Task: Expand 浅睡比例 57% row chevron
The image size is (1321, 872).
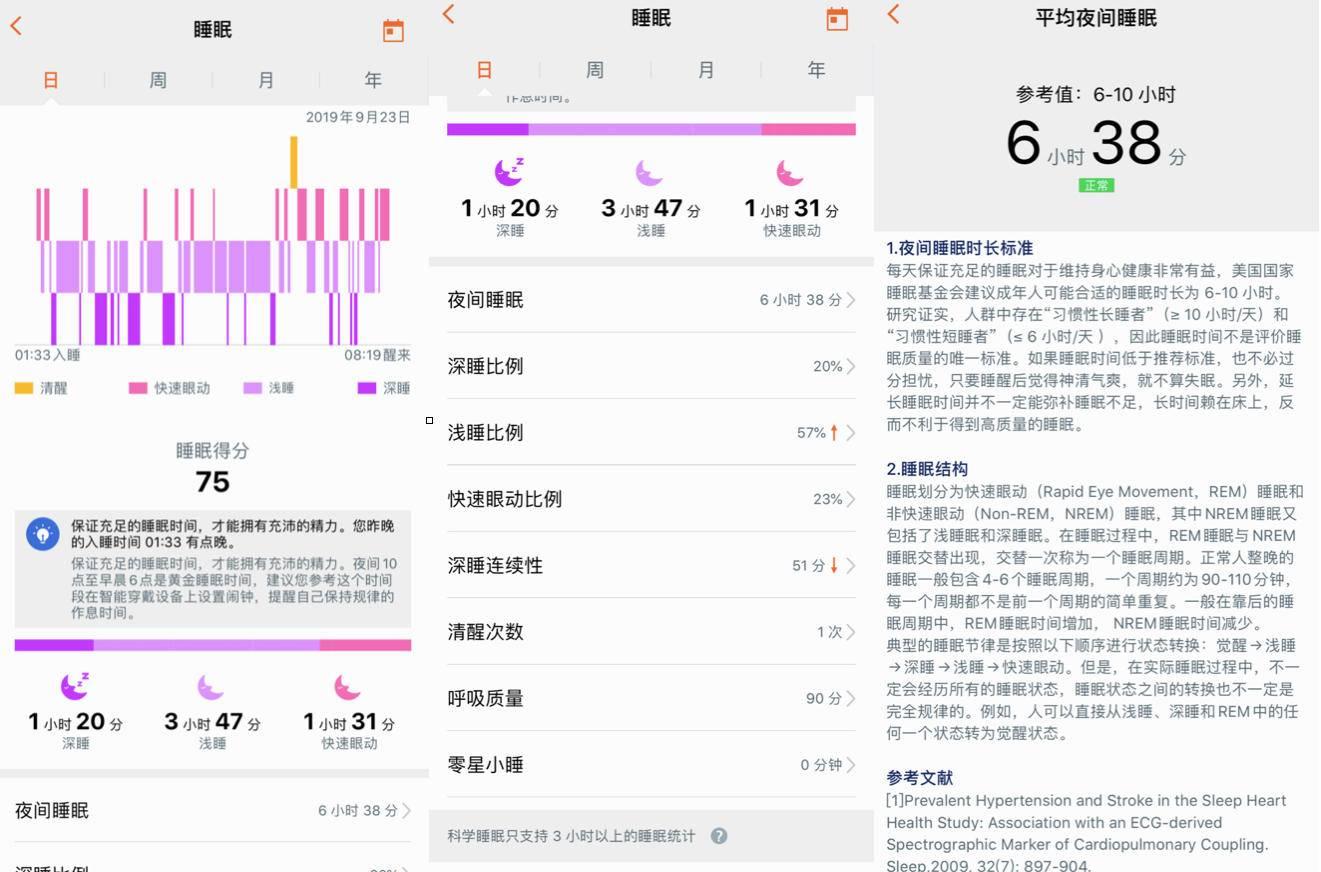Action: coord(851,433)
